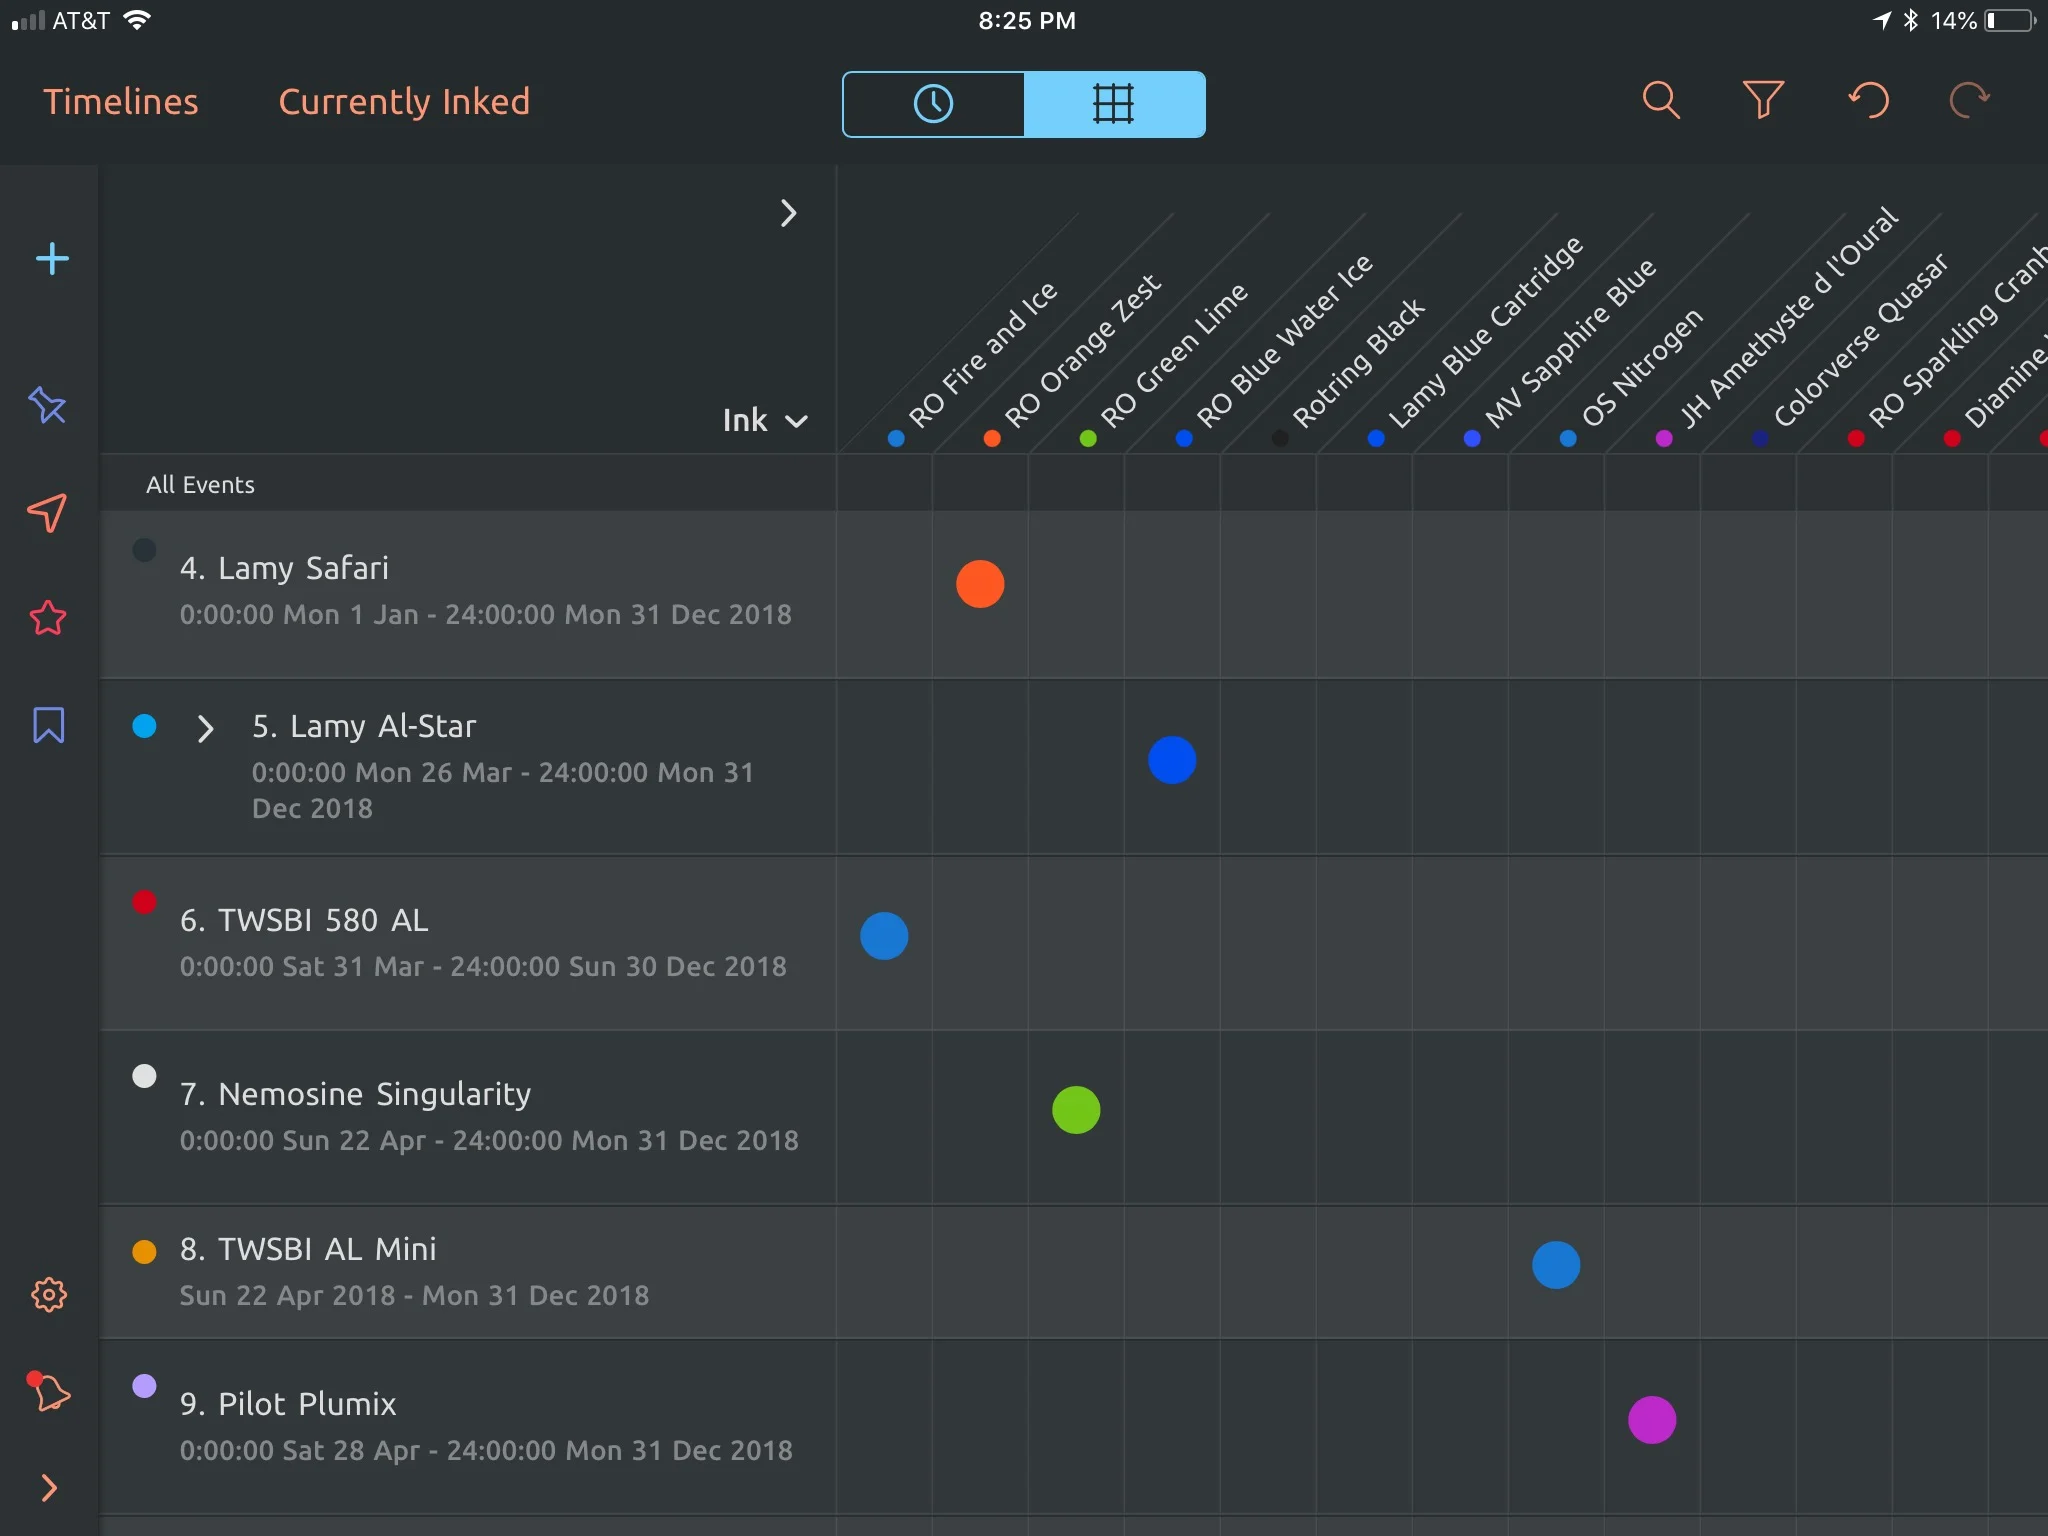Select the 9. Pilot Plumix event
This screenshot has width=2048, height=1536.
tap(468, 1427)
